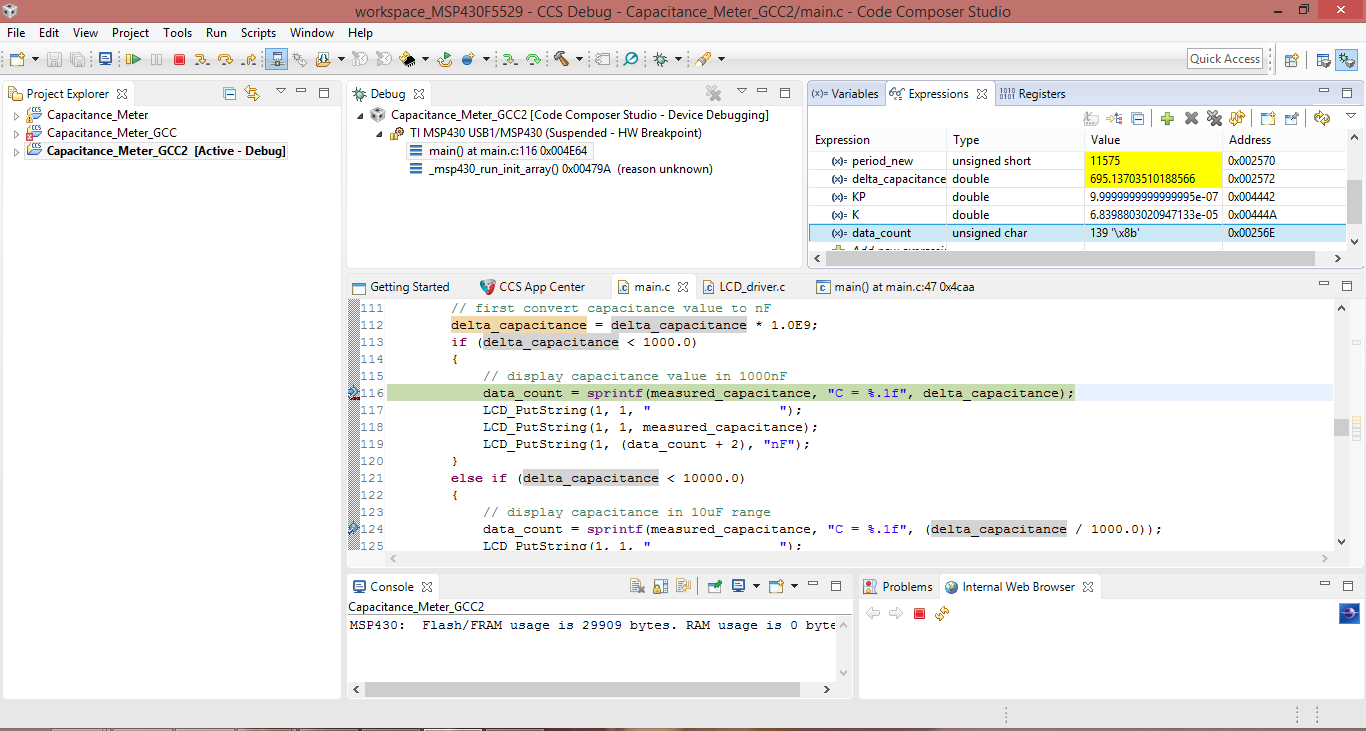1366x731 pixels.
Task: Switch to the Variables tab
Action: [x=845, y=94]
